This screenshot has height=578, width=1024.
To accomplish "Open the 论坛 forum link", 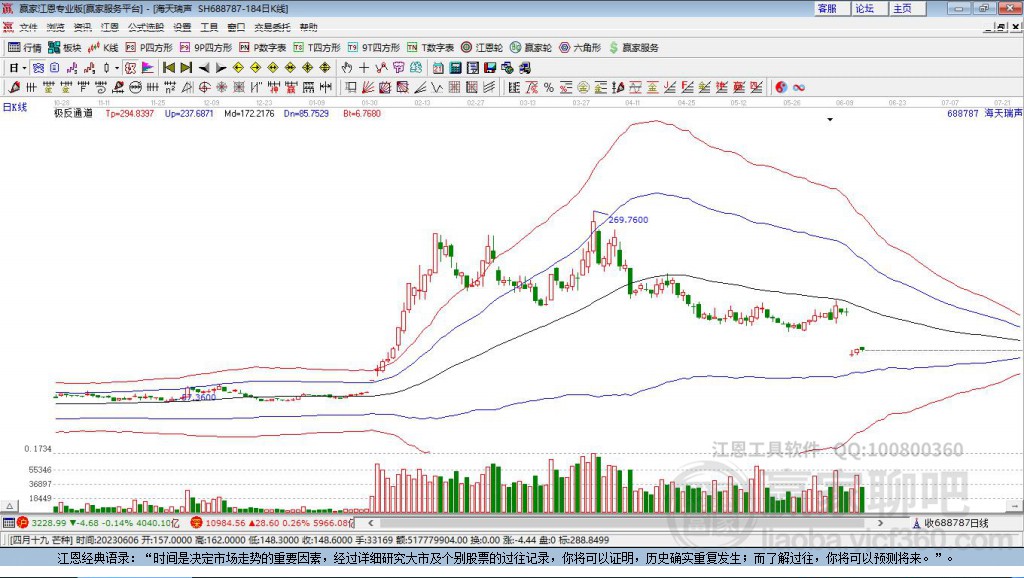I will tap(868, 8).
